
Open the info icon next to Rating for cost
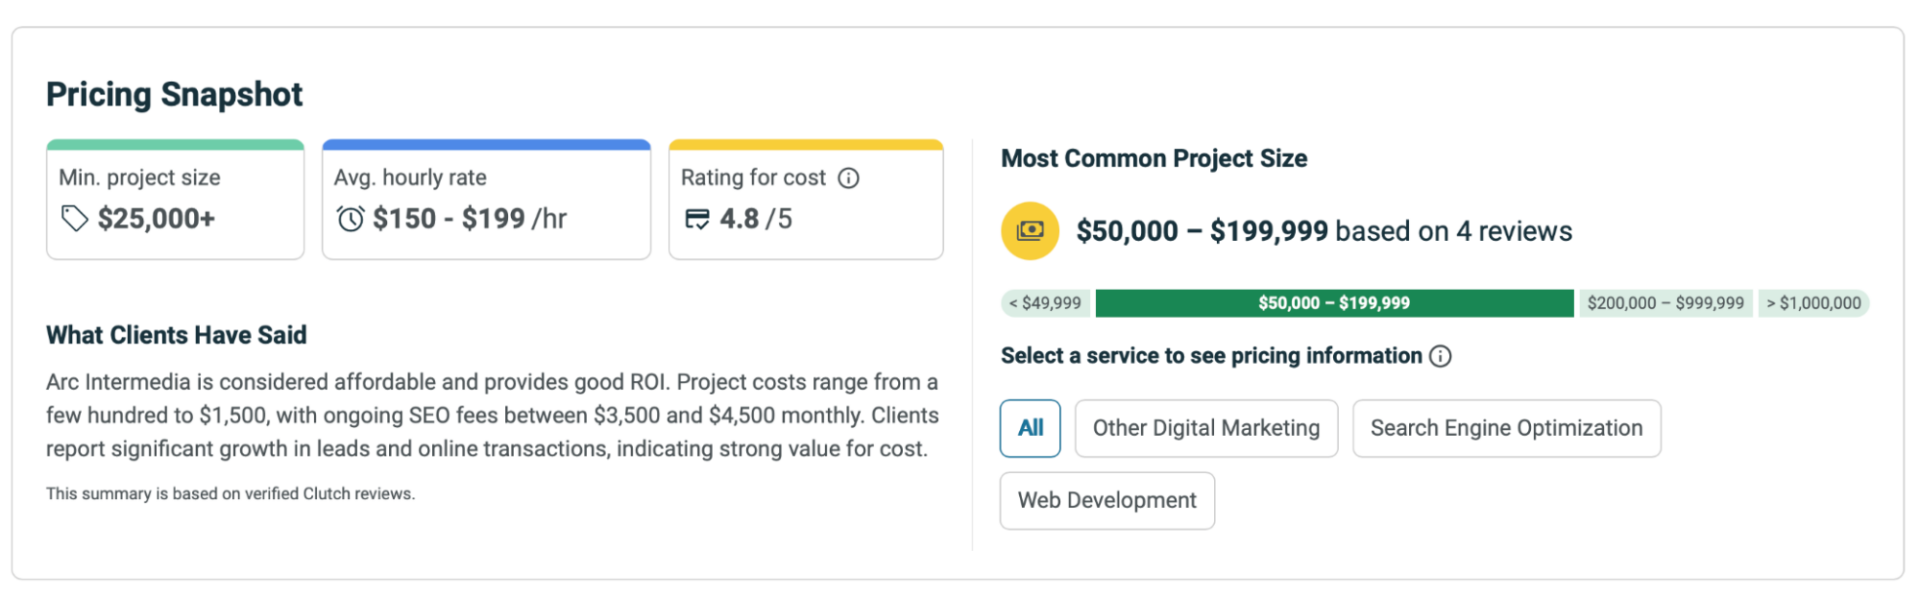(x=849, y=178)
